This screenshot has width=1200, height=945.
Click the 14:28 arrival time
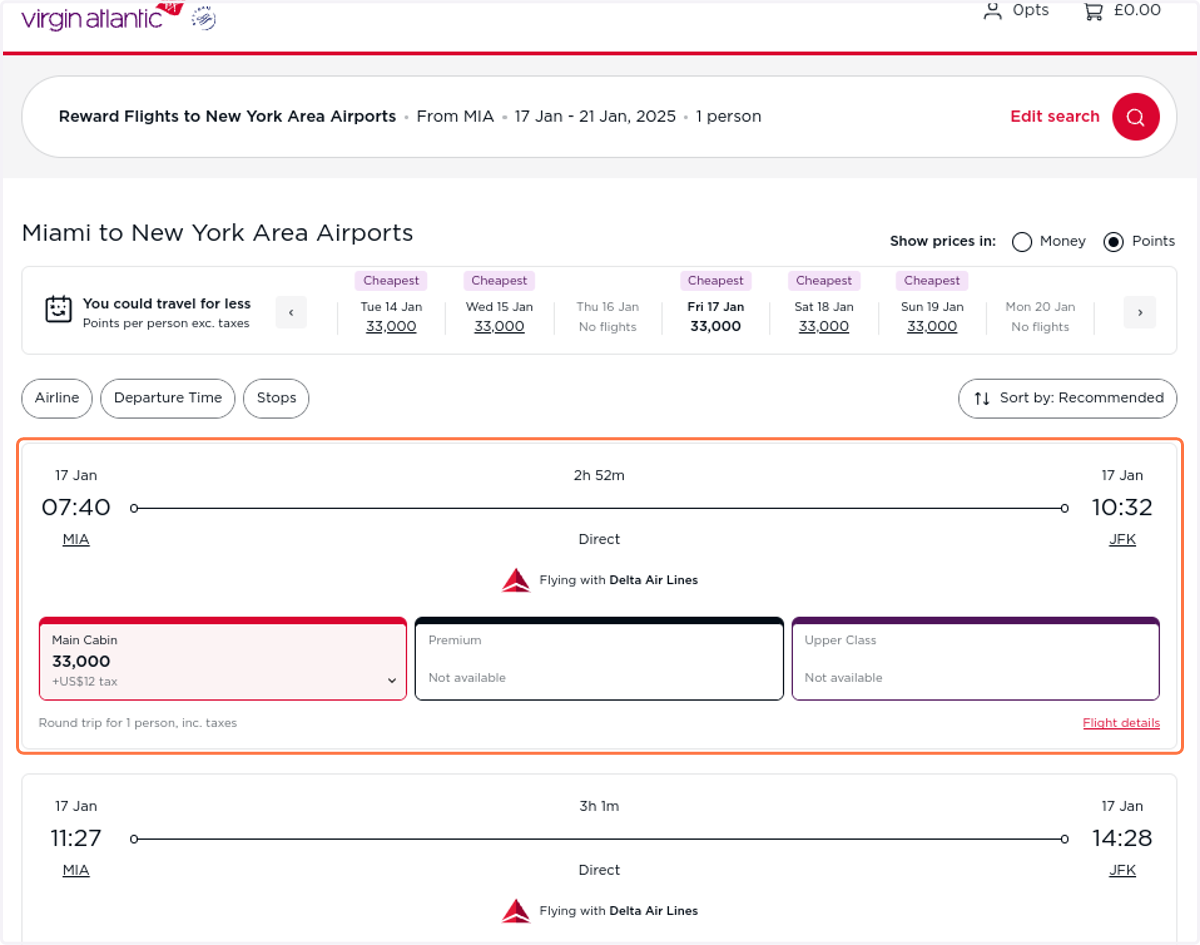(x=1122, y=838)
